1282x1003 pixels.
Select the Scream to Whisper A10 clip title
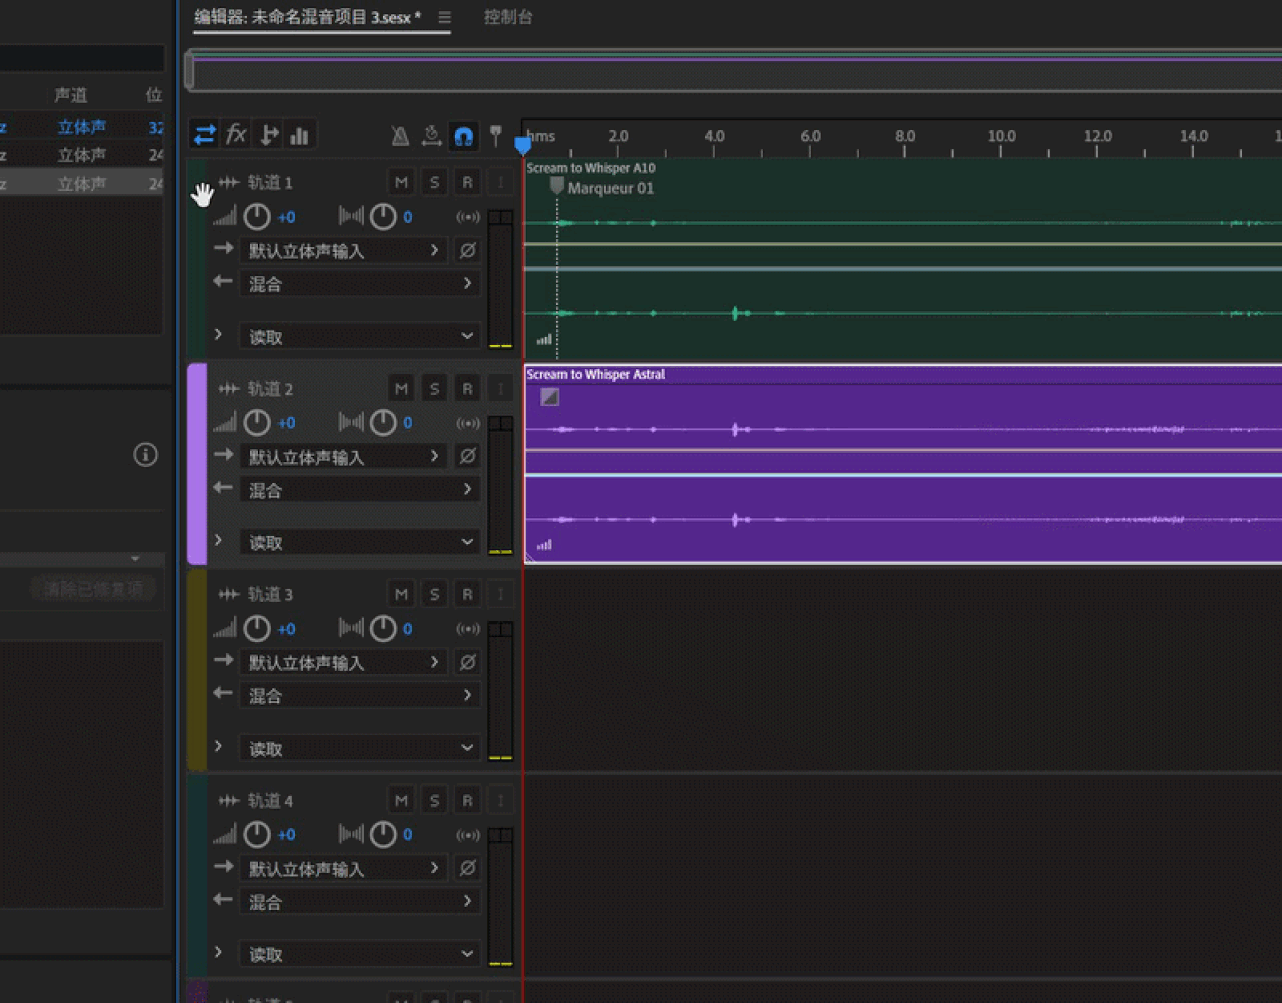coord(591,168)
